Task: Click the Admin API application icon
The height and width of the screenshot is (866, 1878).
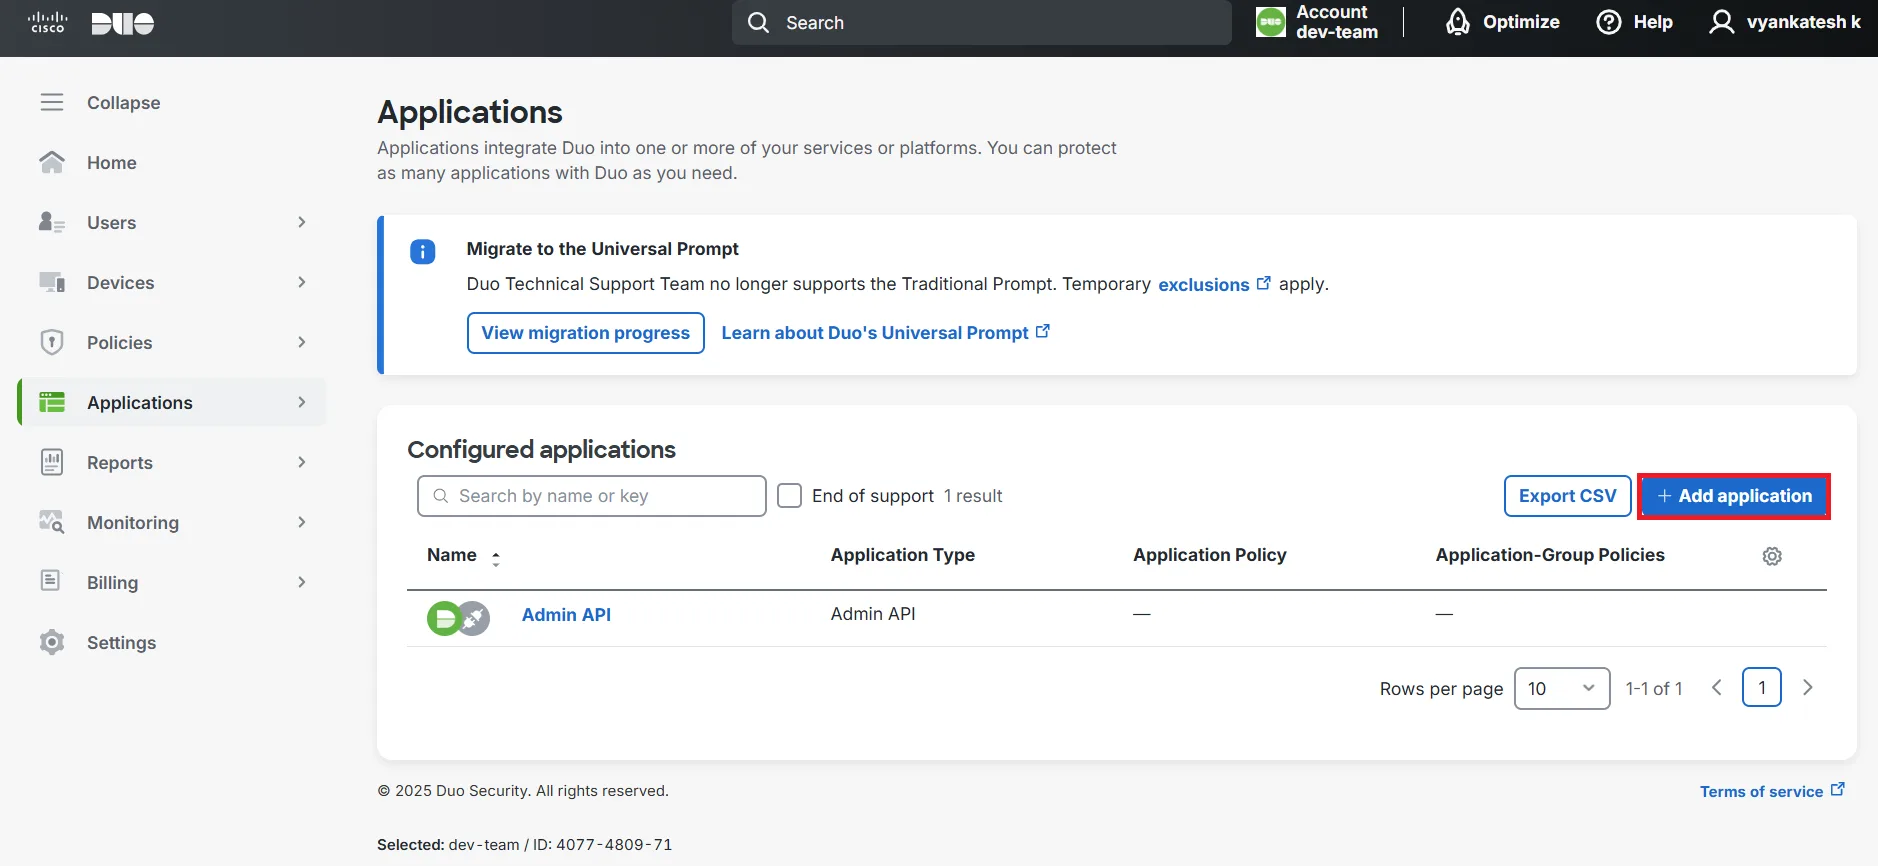Action: (x=459, y=618)
